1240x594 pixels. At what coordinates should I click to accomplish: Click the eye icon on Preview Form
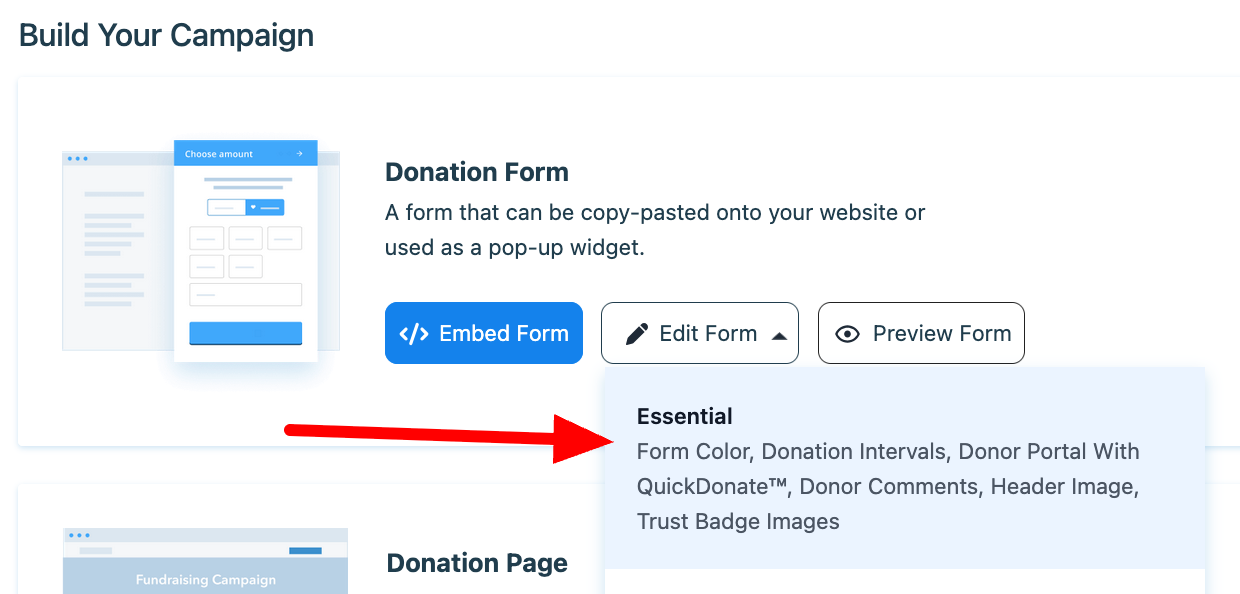(x=847, y=334)
